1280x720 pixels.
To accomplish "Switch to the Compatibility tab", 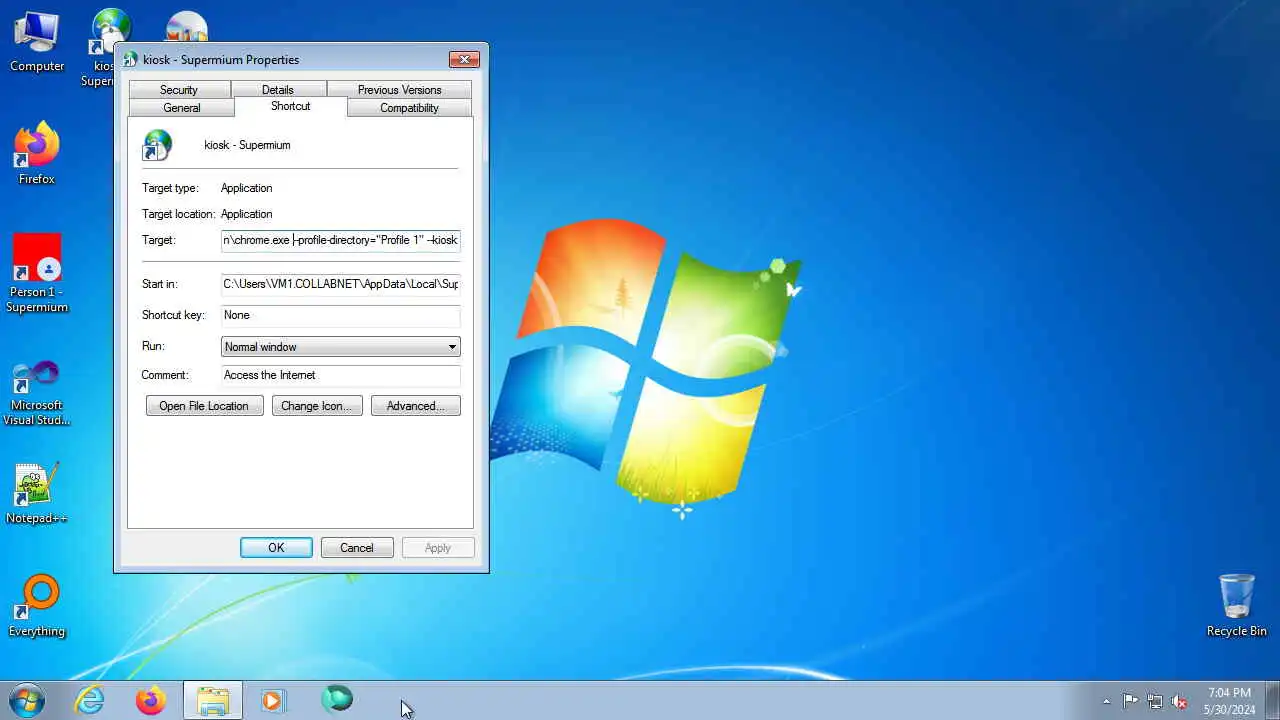I will (409, 108).
